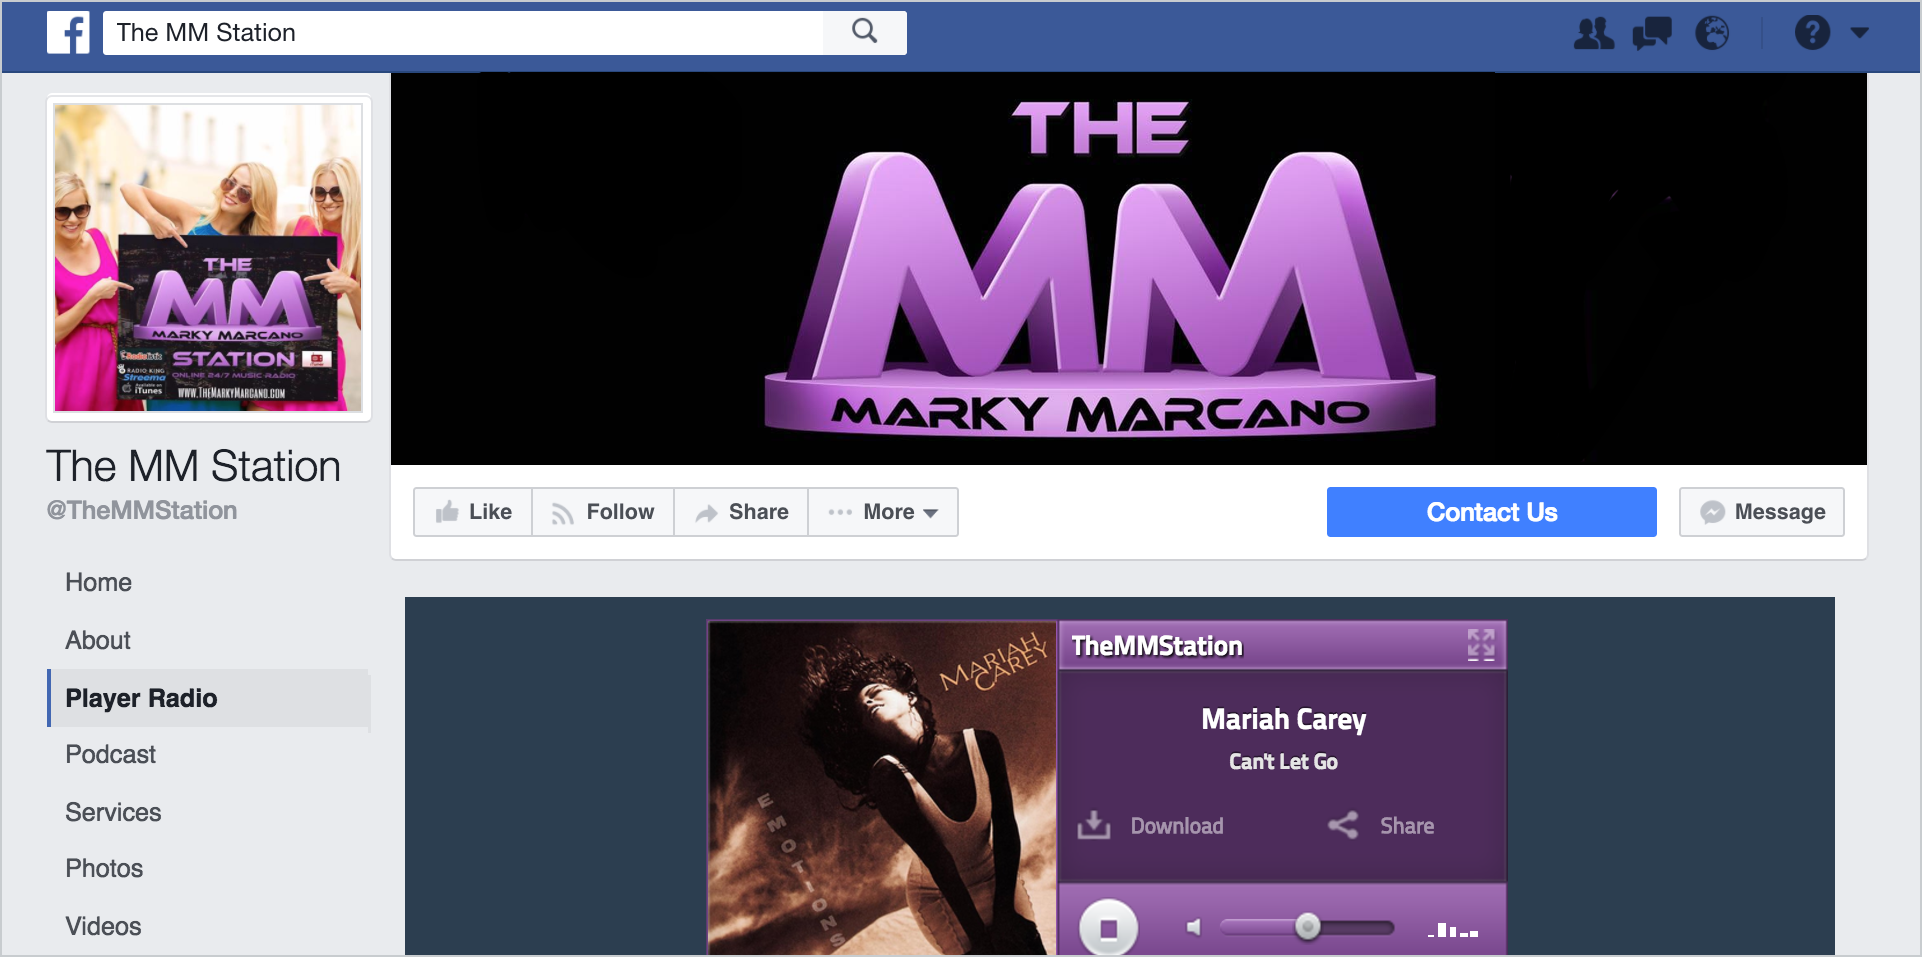Click the Share icon in player
The width and height of the screenshot is (1922, 957).
point(1343,825)
